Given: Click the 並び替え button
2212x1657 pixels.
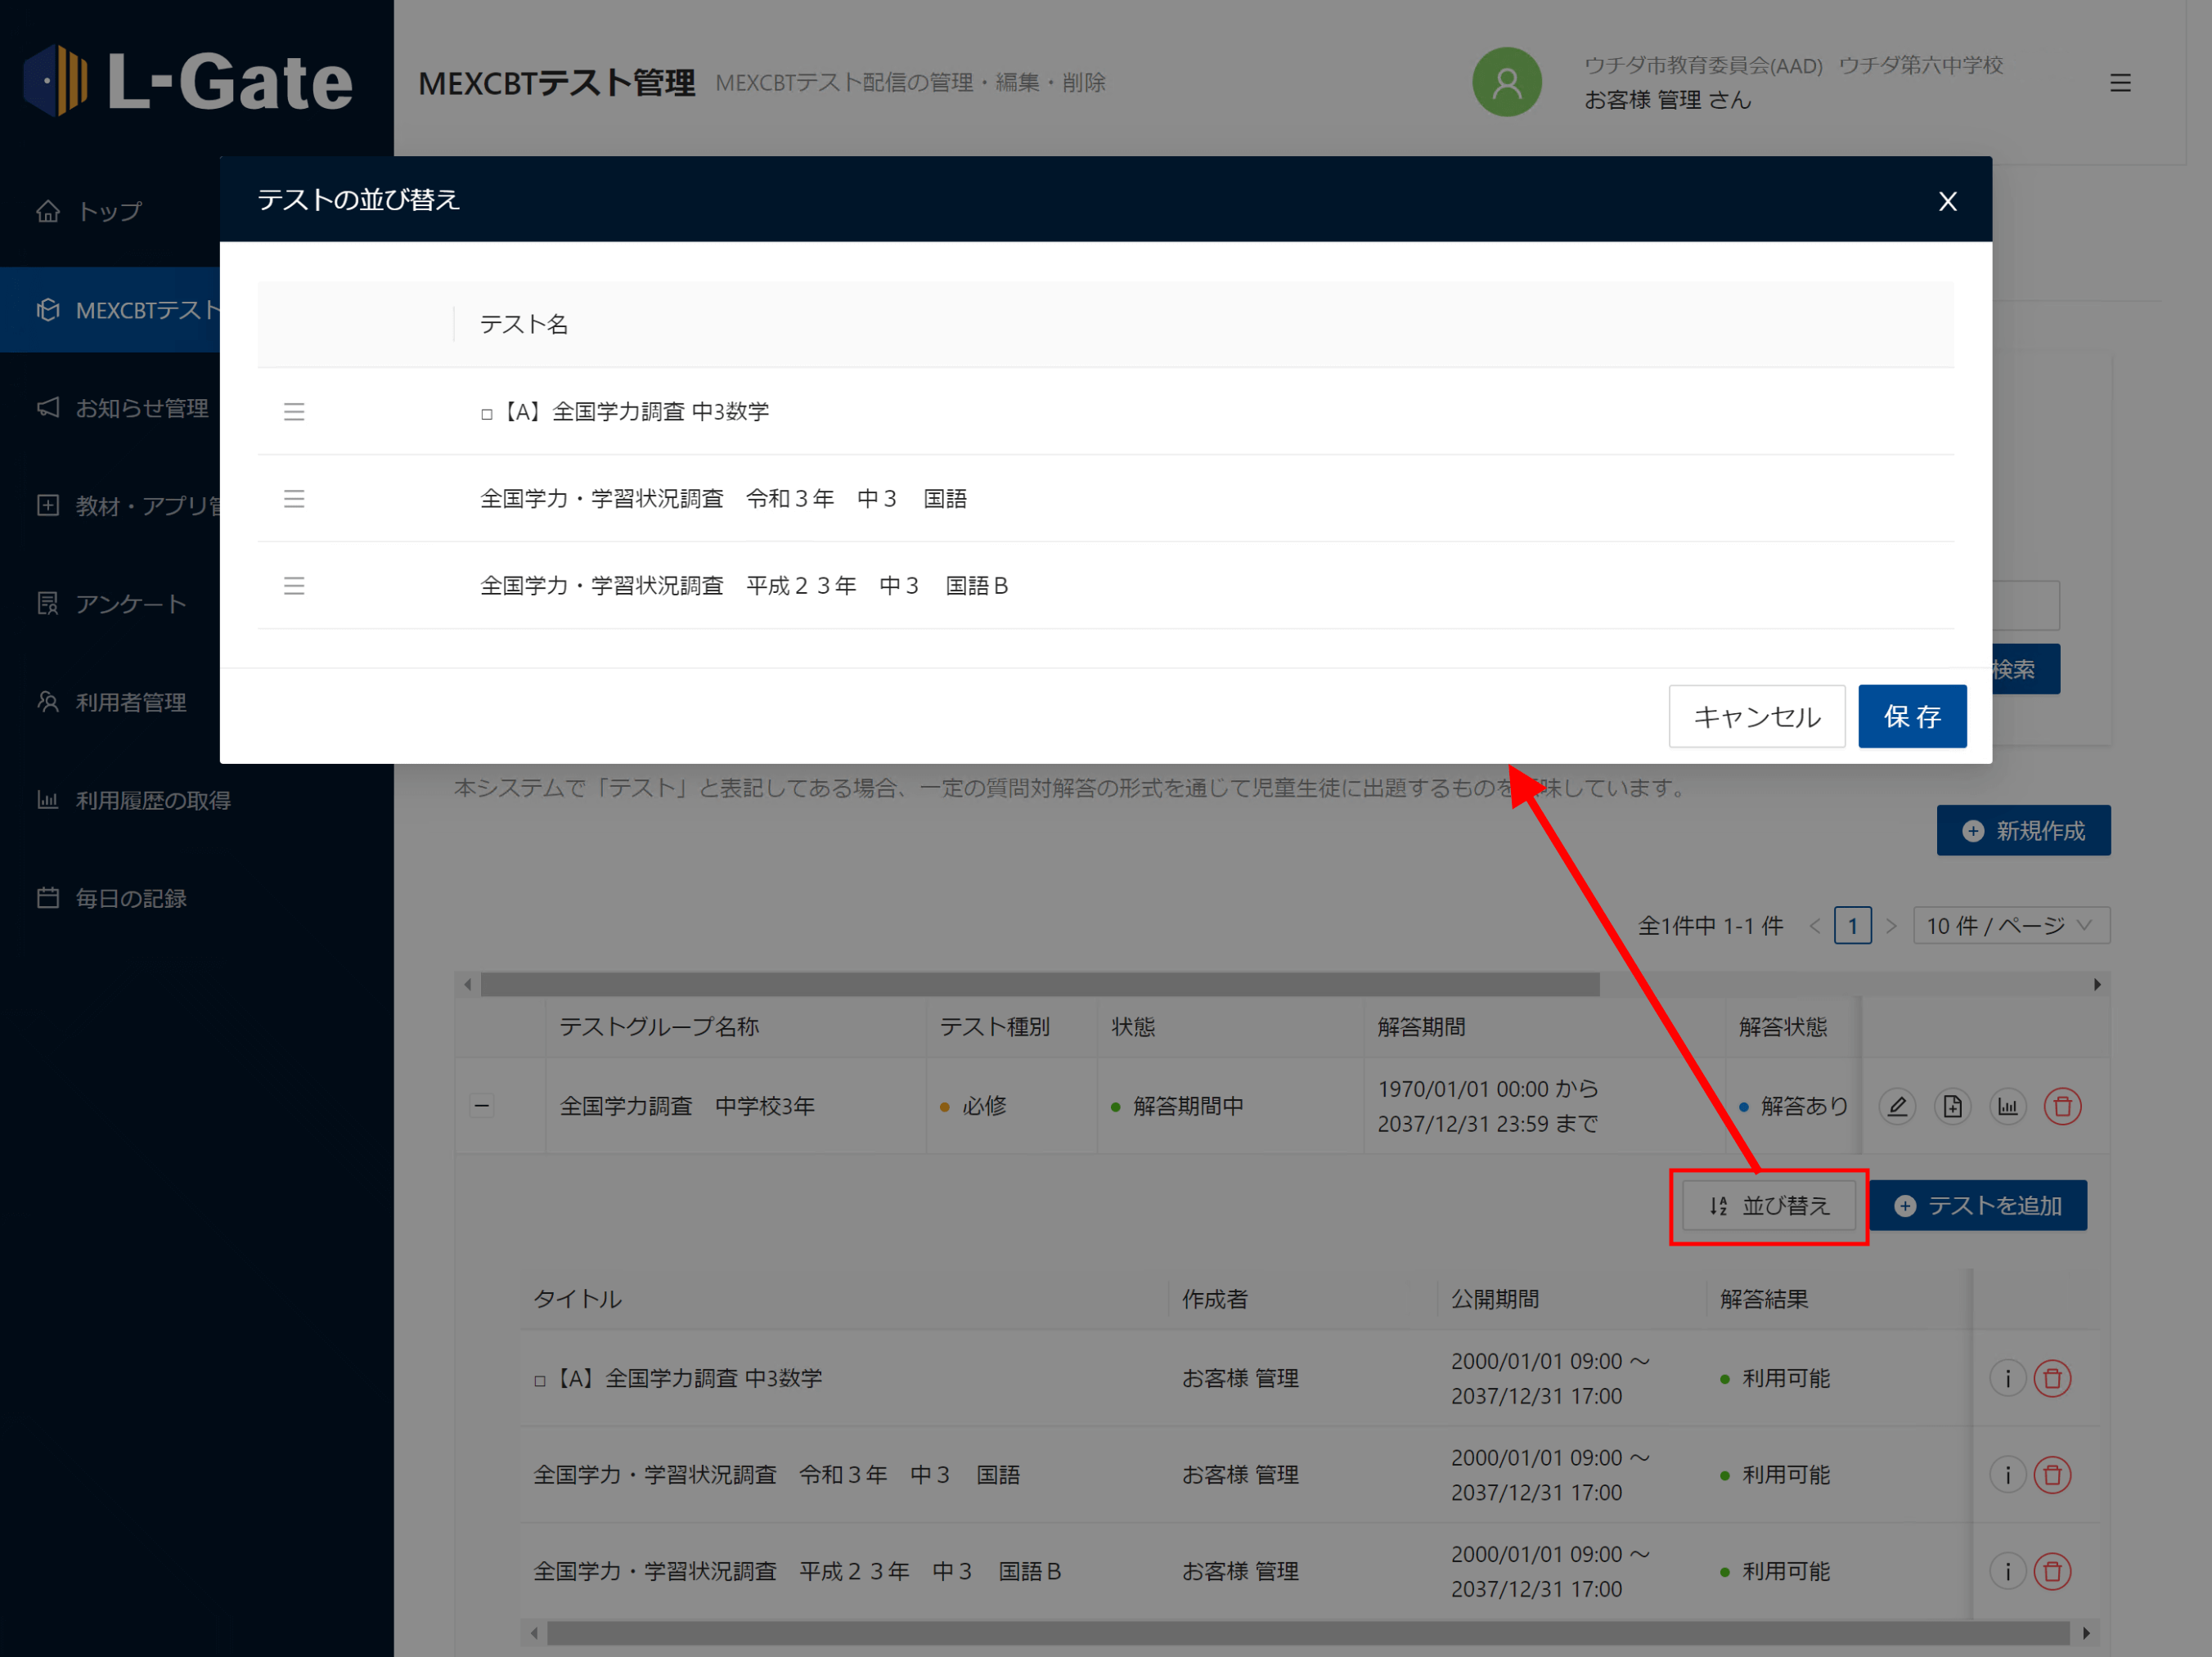Looking at the screenshot, I should coord(1768,1206).
